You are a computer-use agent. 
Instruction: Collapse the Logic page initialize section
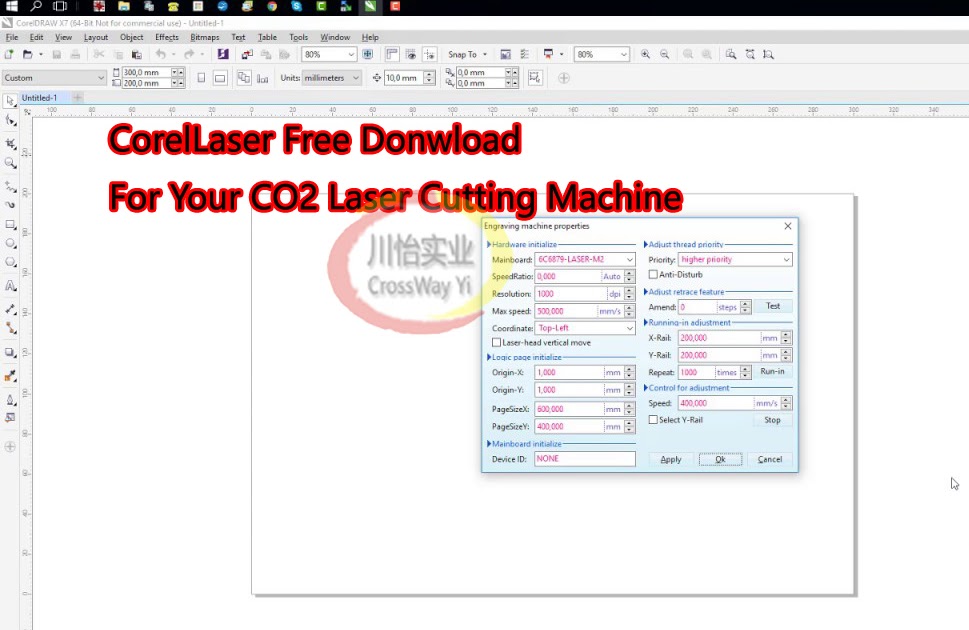pos(489,357)
